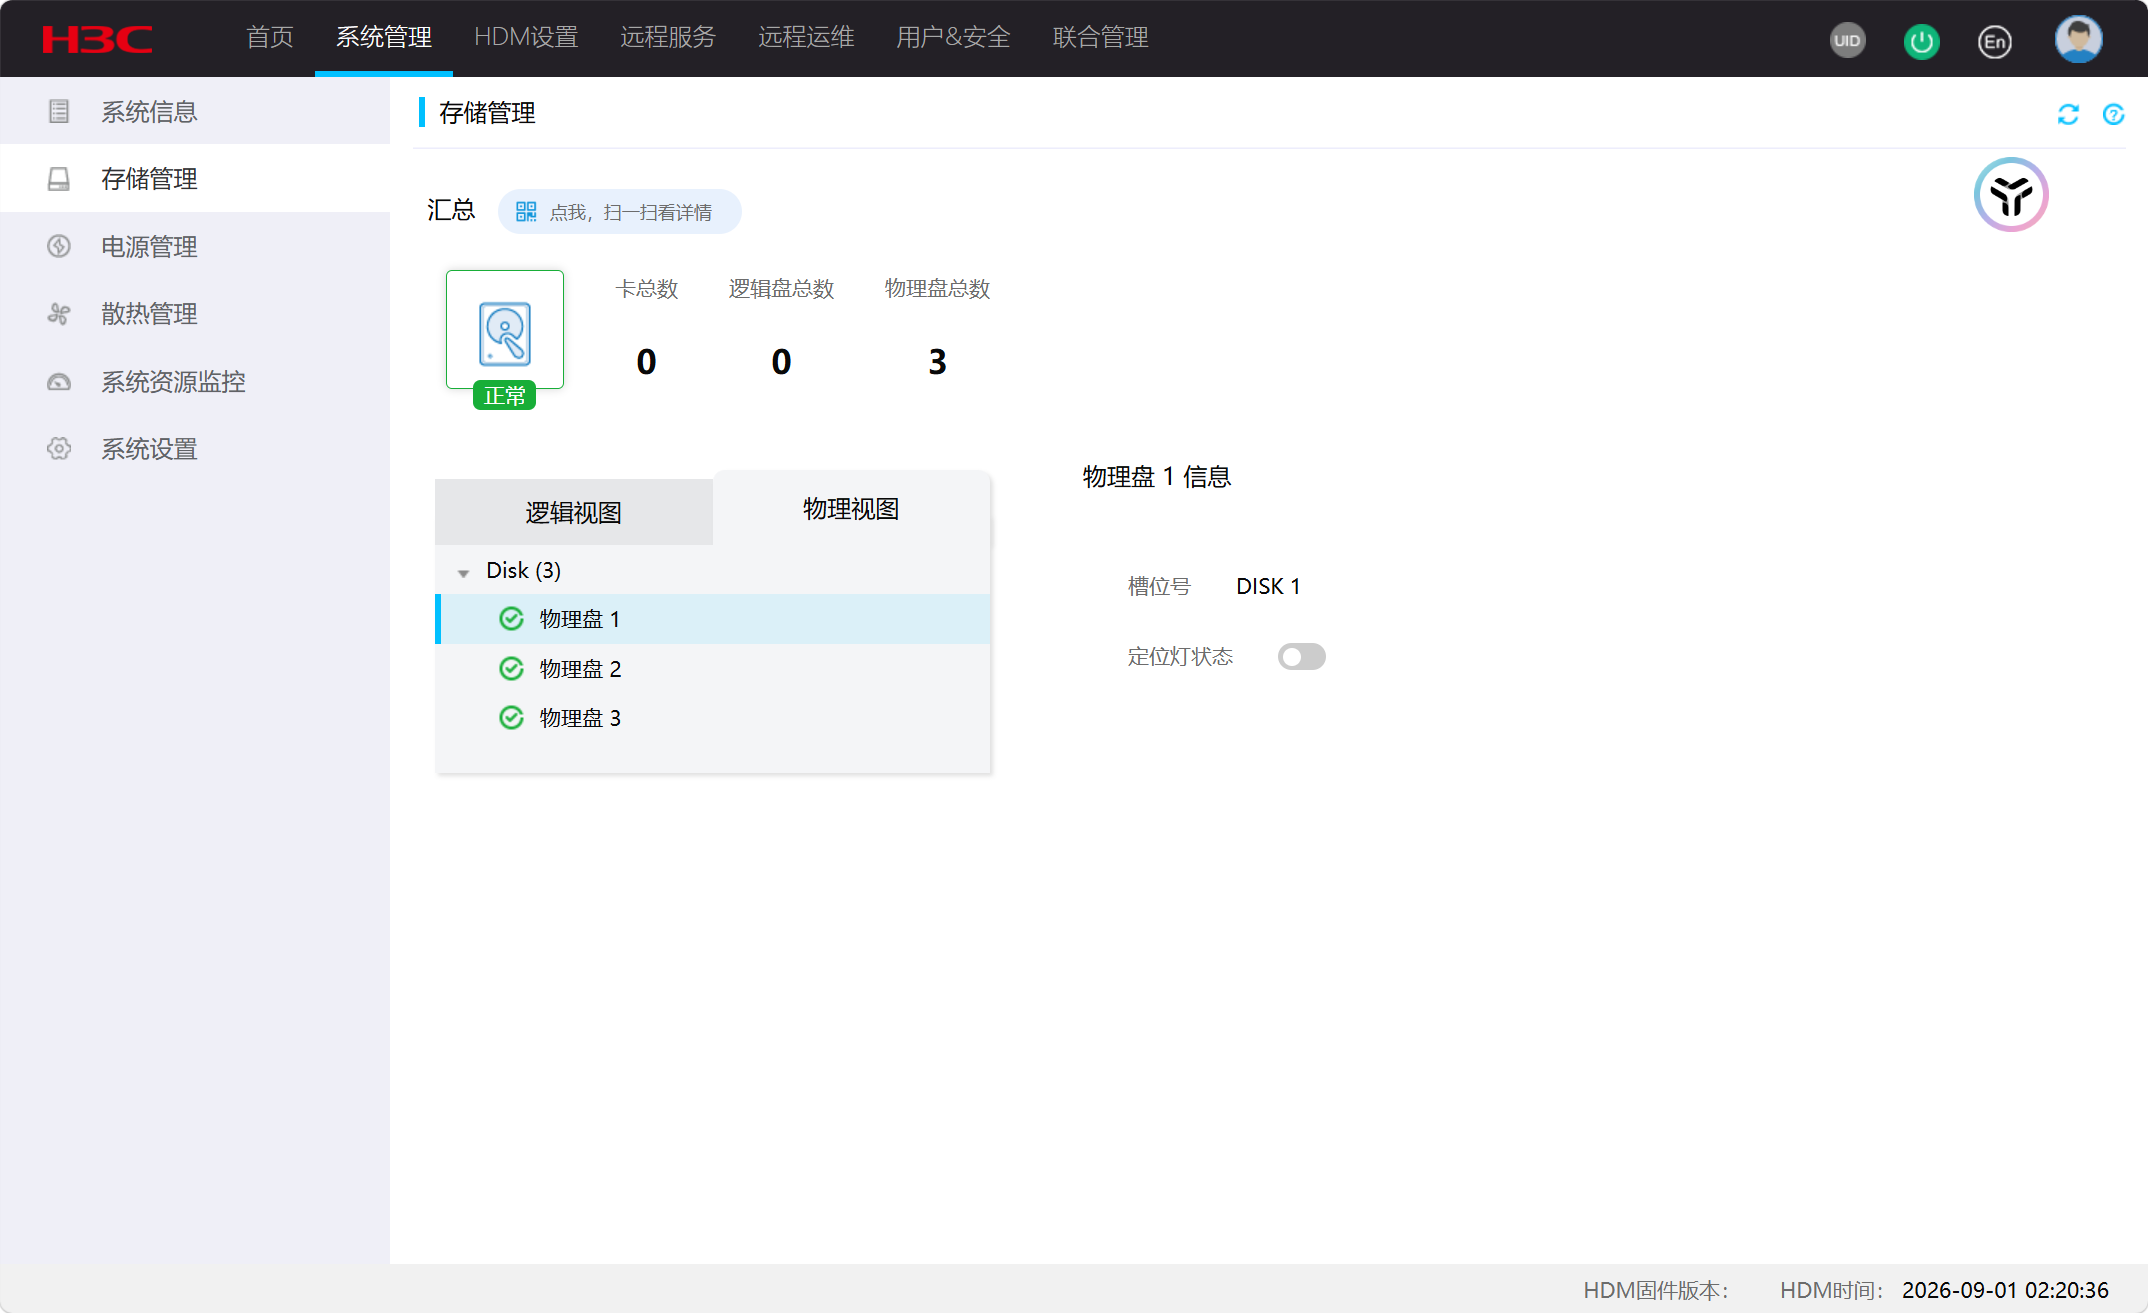
Task: Switch language with the En icon
Action: click(x=1994, y=41)
